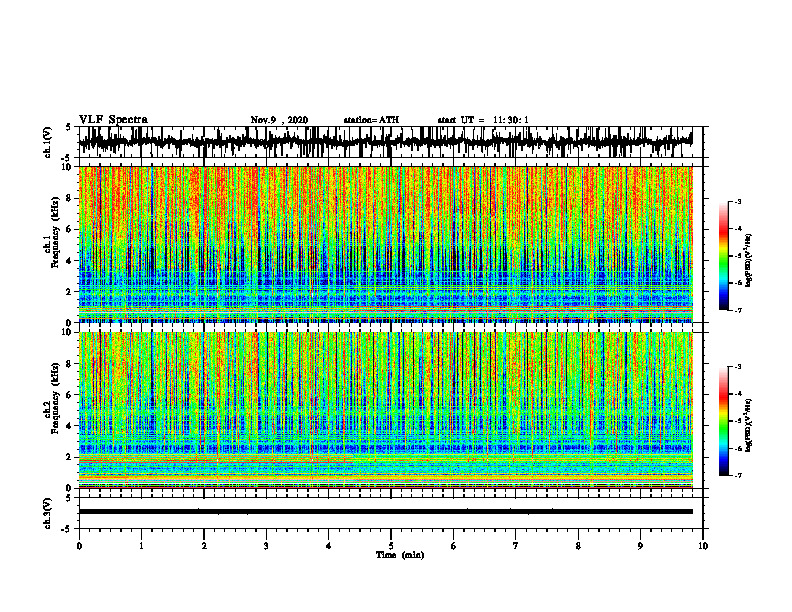This screenshot has height=612, width=792.
Task: Click inside the ch.2 frequency spectrogram panel
Action: point(386,410)
